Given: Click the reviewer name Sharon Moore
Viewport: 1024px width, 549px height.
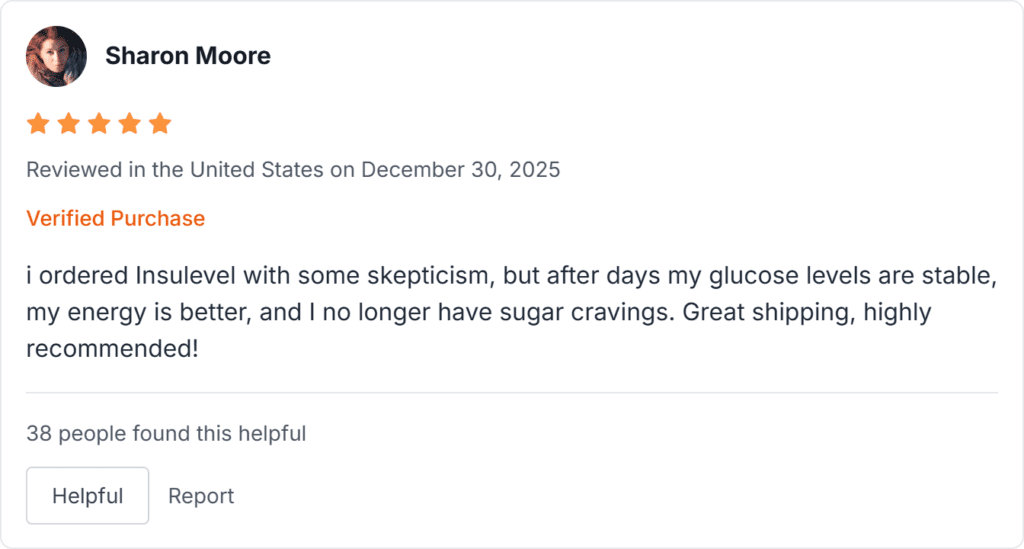Looking at the screenshot, I should pyautogui.click(x=188, y=56).
